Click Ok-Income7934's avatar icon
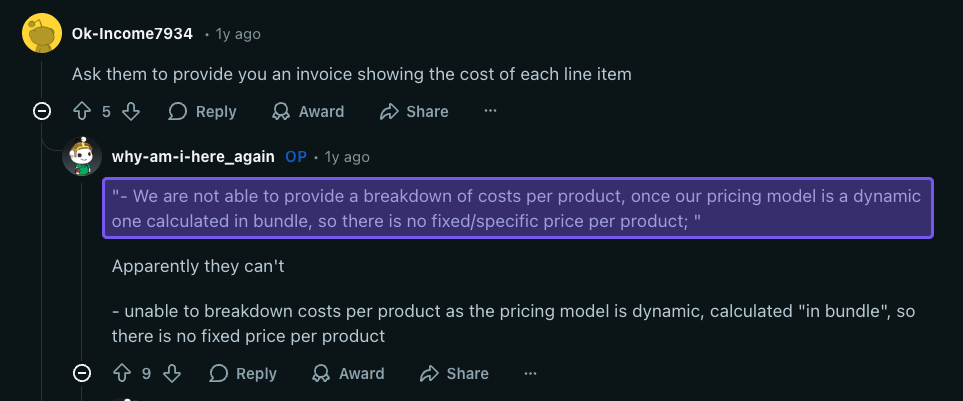This screenshot has height=401, width=963. pos(42,34)
